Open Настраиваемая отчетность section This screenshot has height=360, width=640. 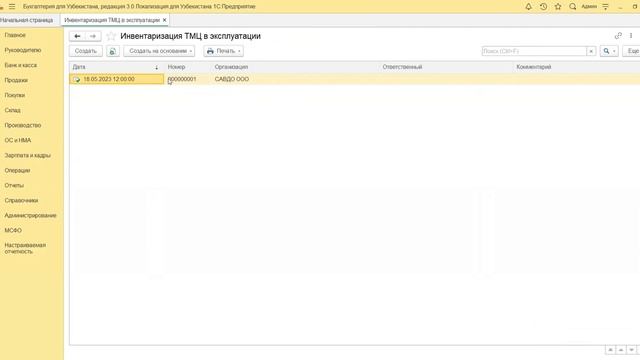coord(25,249)
